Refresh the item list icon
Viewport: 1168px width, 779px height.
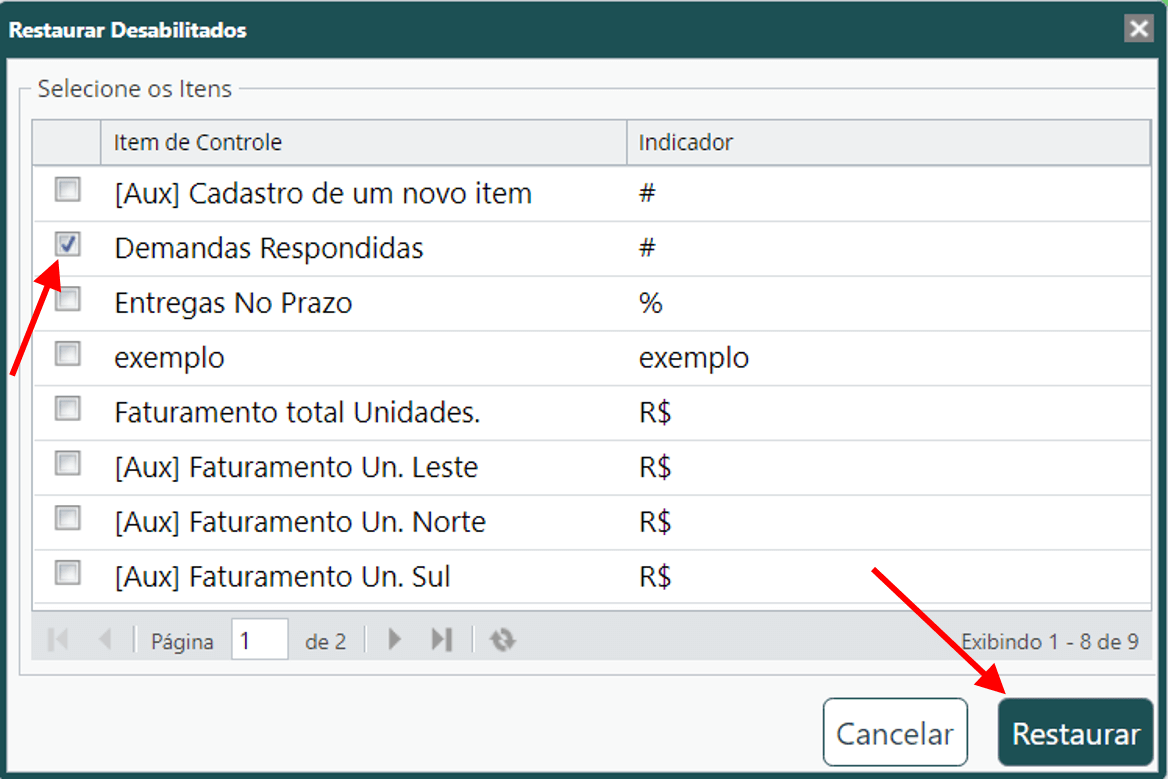[x=503, y=640]
